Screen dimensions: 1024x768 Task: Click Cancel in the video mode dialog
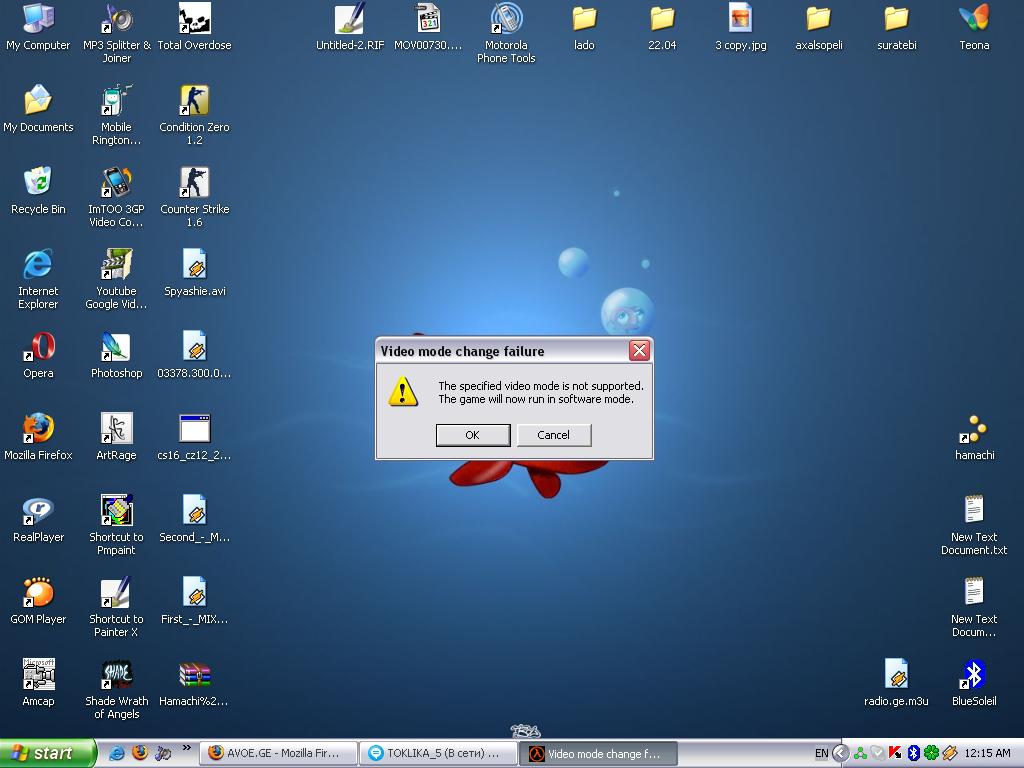(x=554, y=435)
